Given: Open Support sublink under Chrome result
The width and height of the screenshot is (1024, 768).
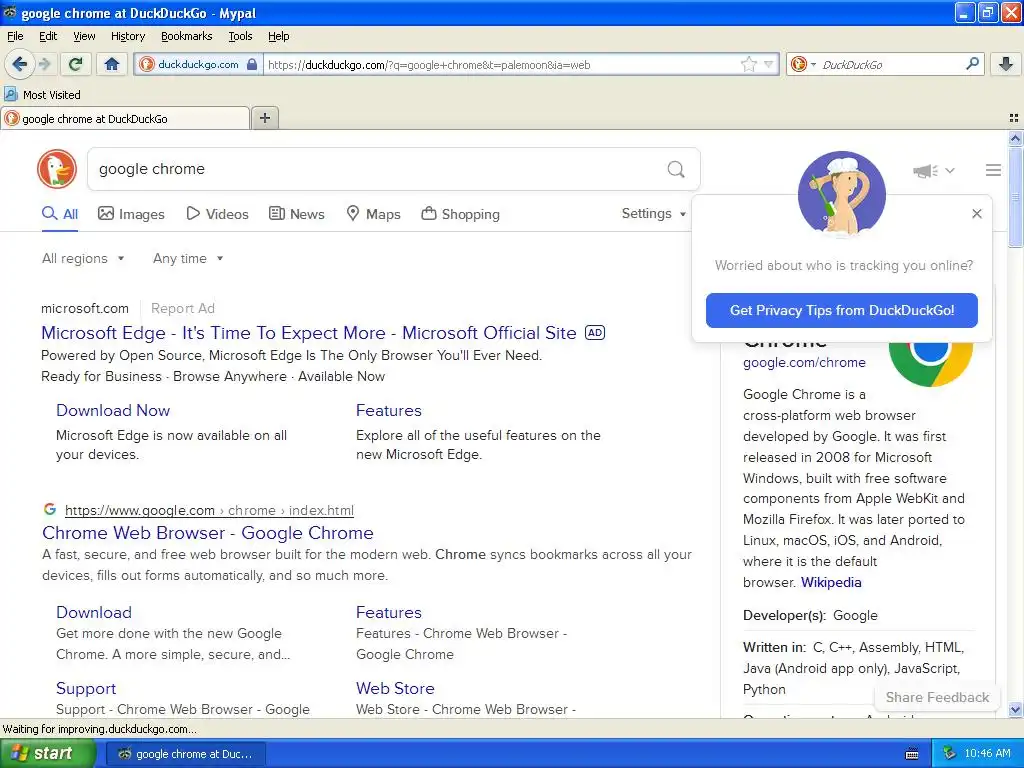Looking at the screenshot, I should [86, 688].
